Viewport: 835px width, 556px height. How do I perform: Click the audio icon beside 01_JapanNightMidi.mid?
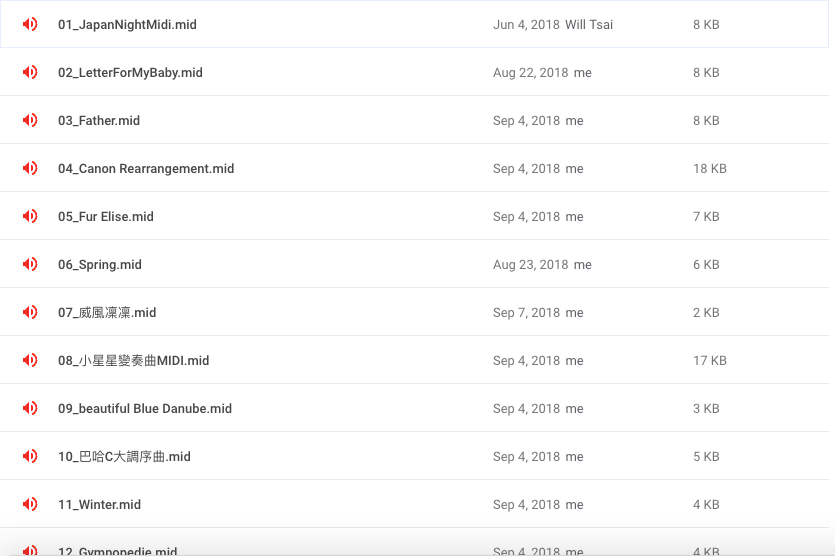point(30,24)
